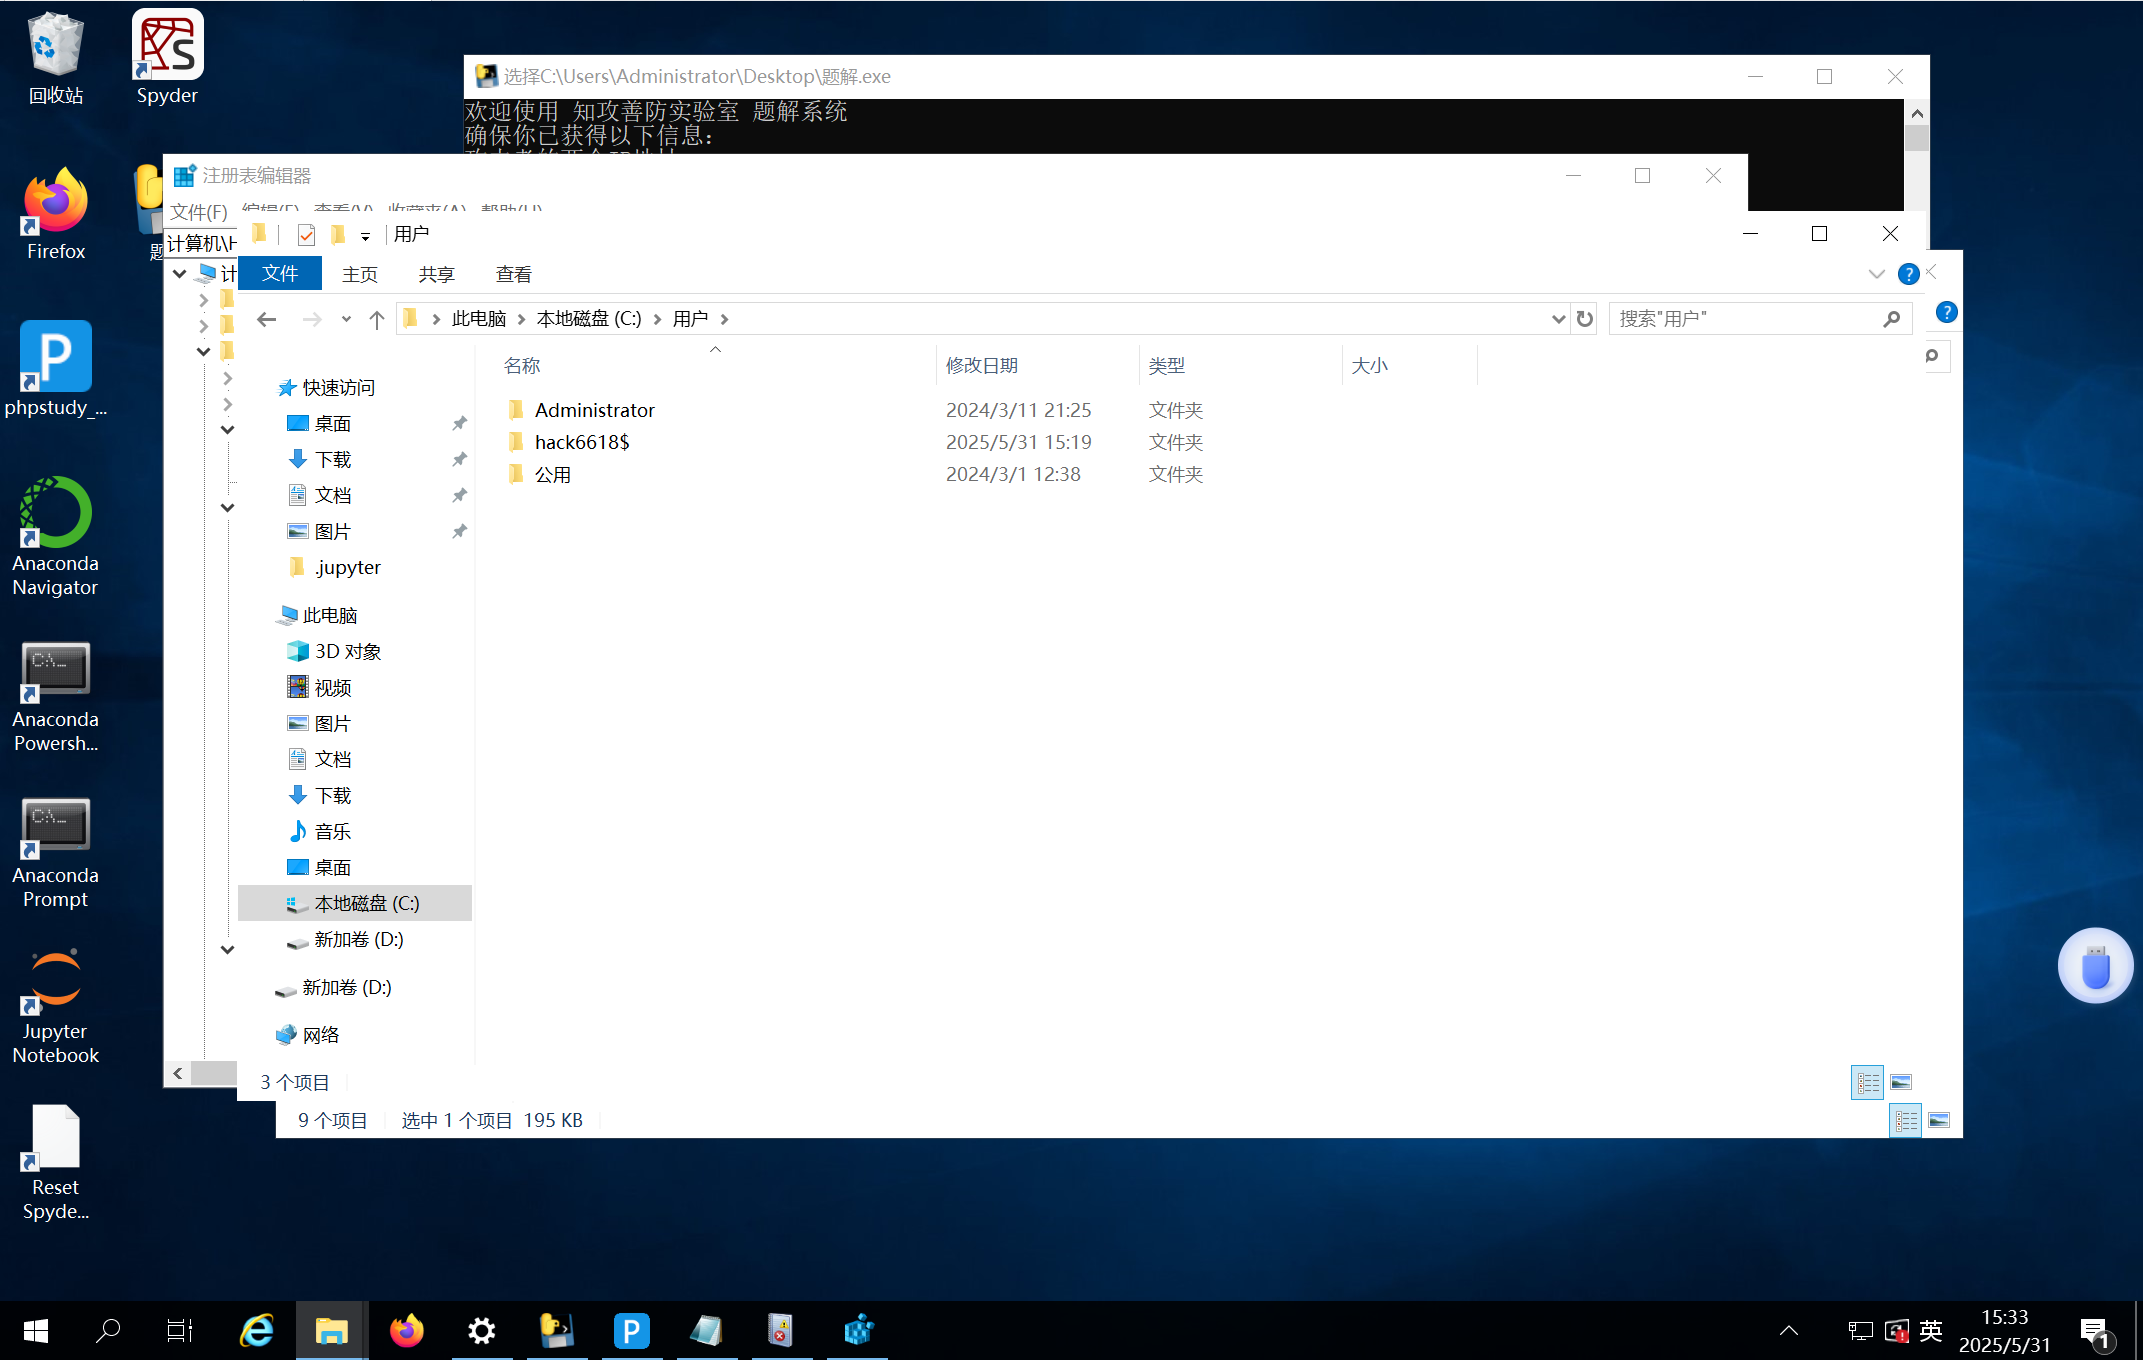Unpin 下载 from quick access
Screen dimensions: 2143x1360
pyautogui.click(x=459, y=460)
